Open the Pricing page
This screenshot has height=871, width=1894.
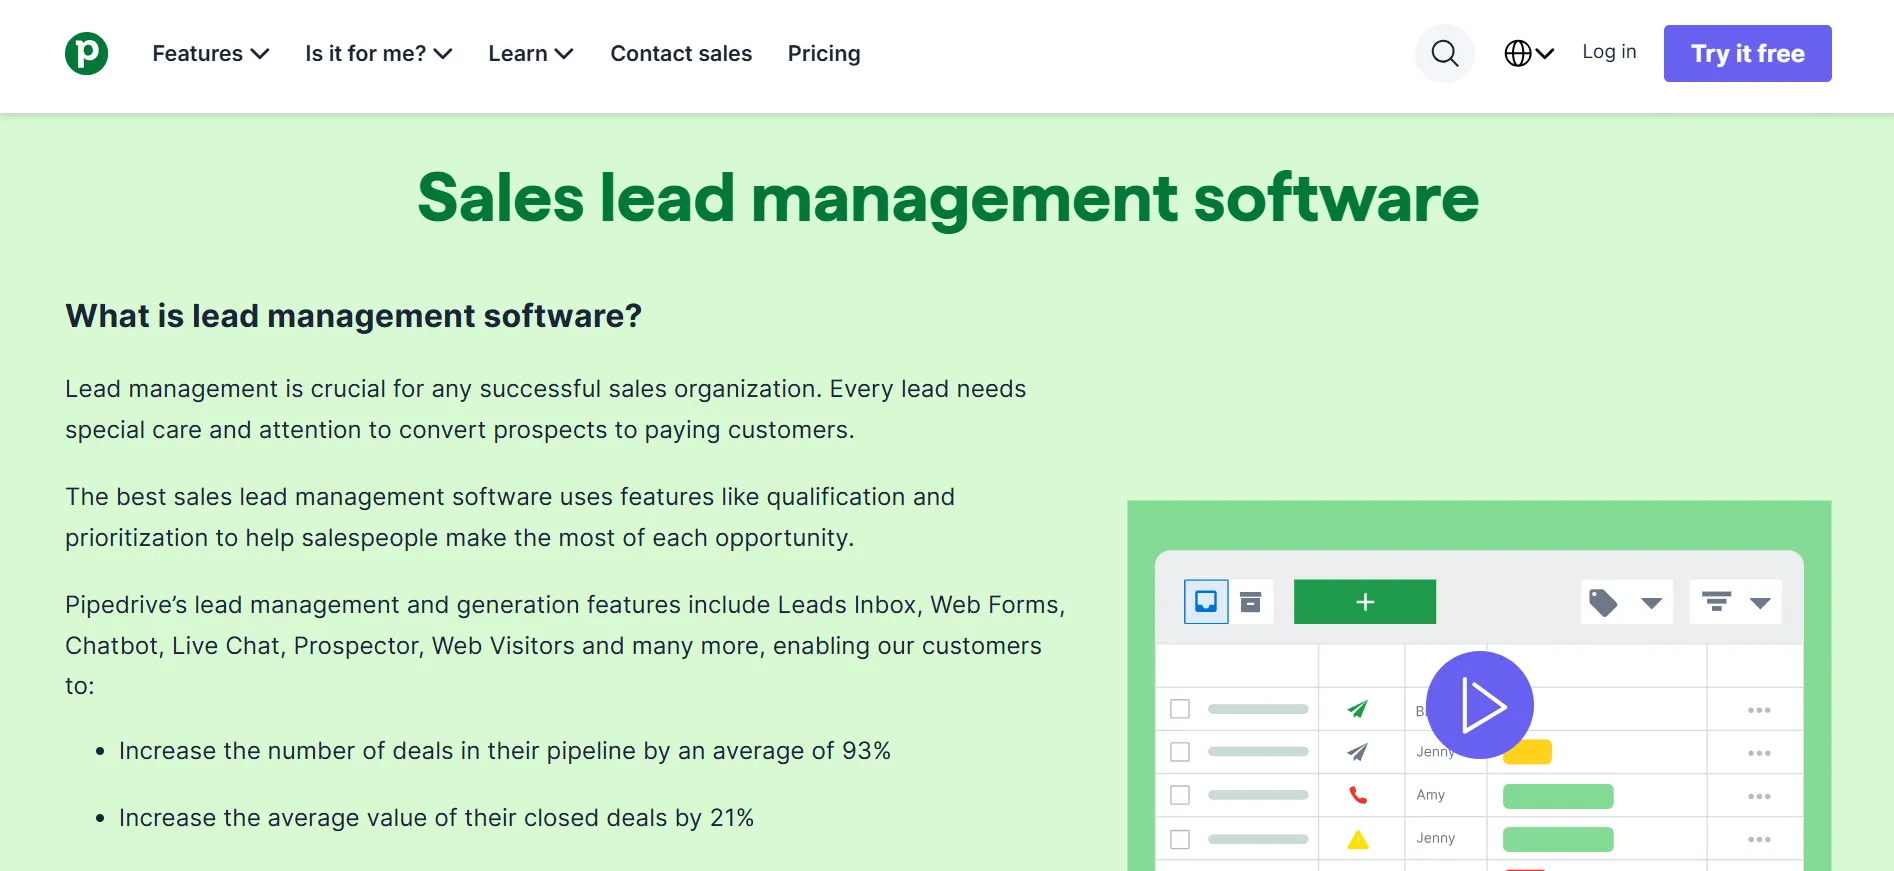824,53
